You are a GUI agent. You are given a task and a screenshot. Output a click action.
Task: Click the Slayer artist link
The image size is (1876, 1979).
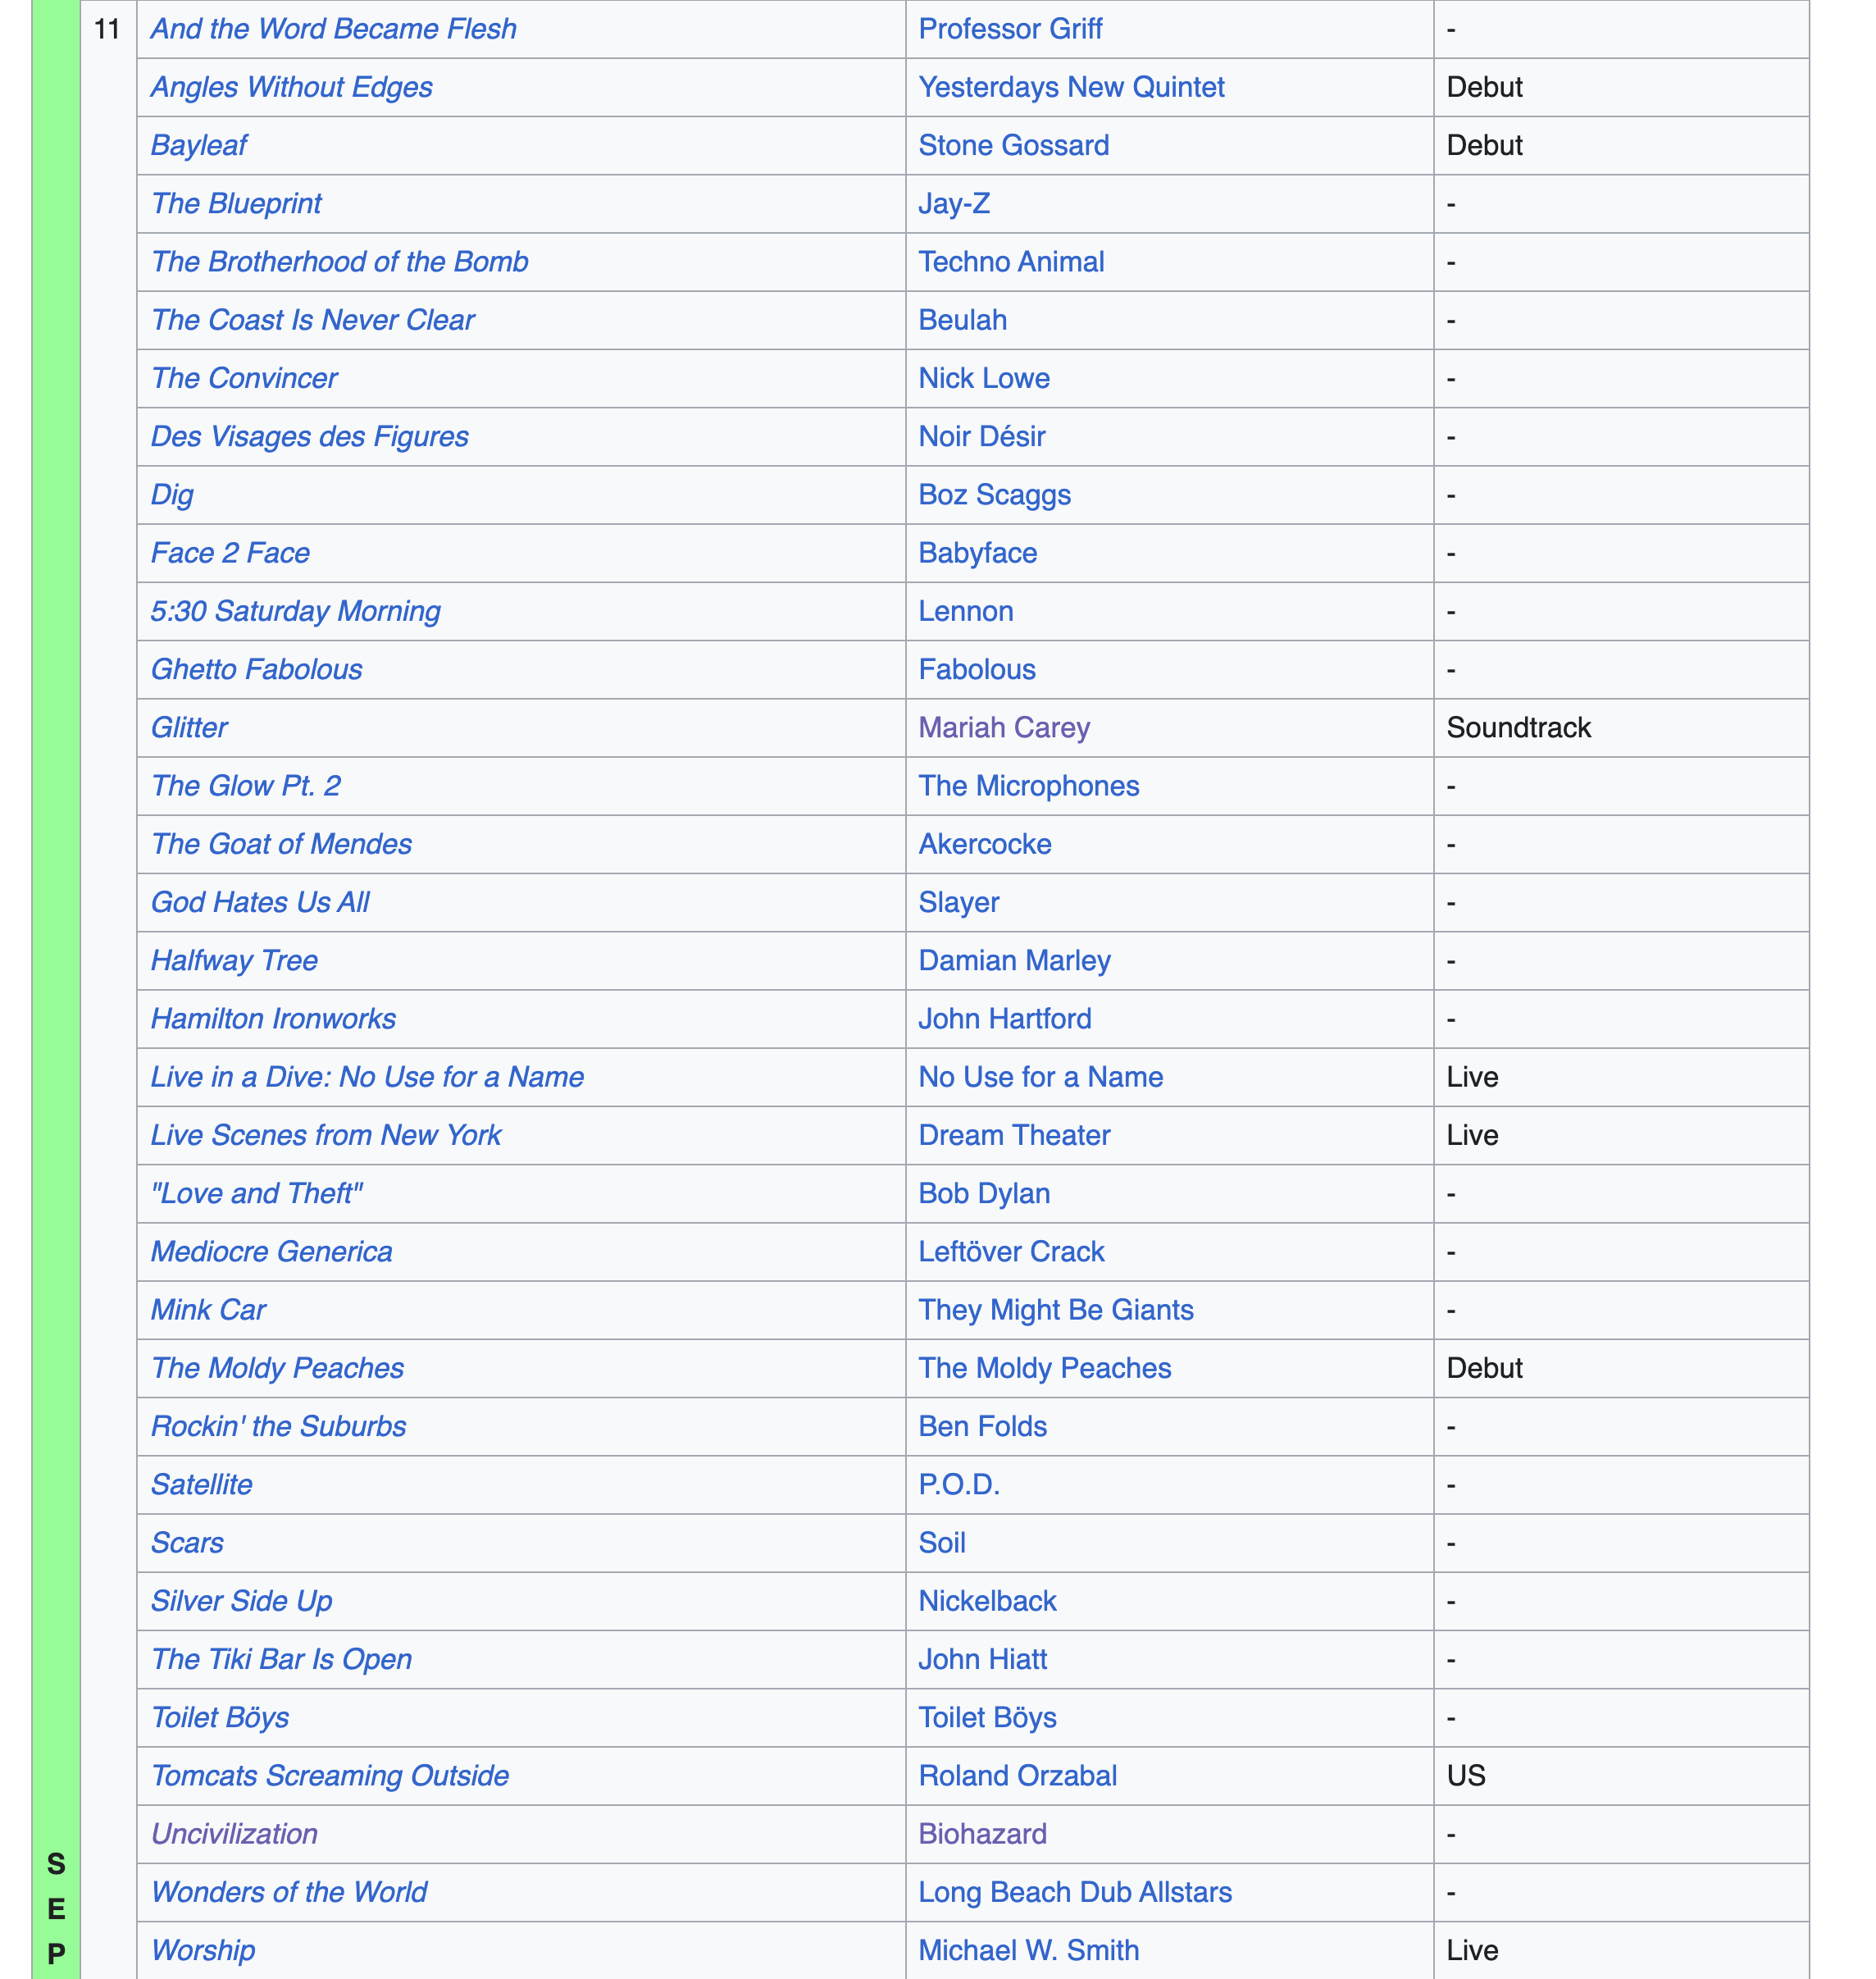click(x=958, y=902)
